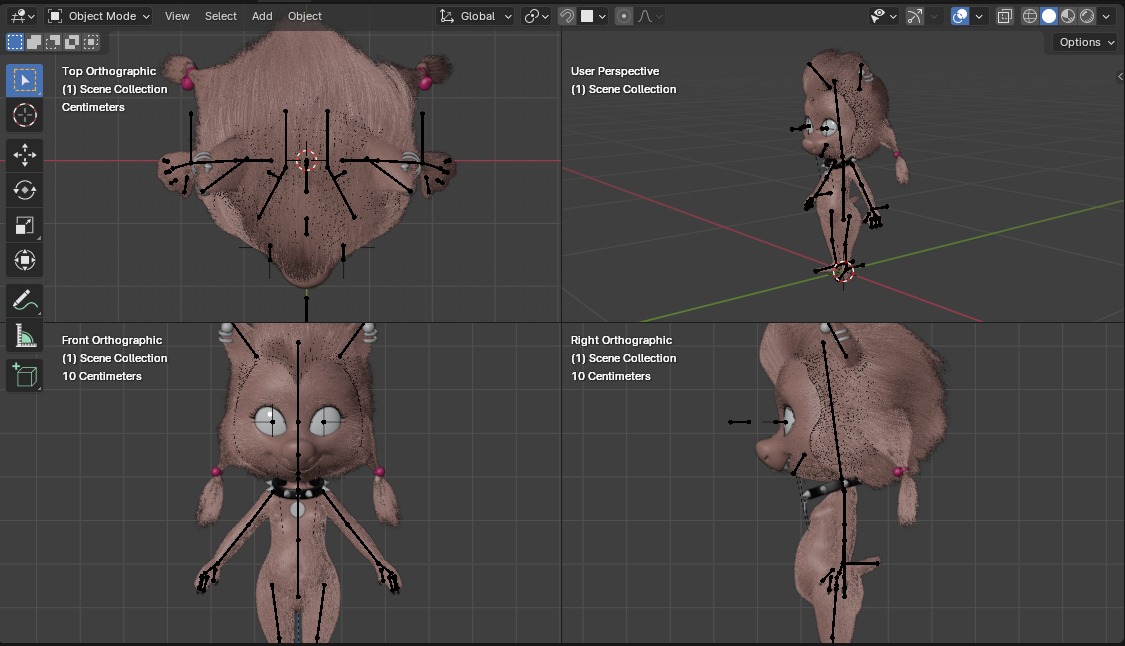Screen dimensions: 1125x646
Task: Switch to wireframe viewport shading
Action: tap(1030, 16)
